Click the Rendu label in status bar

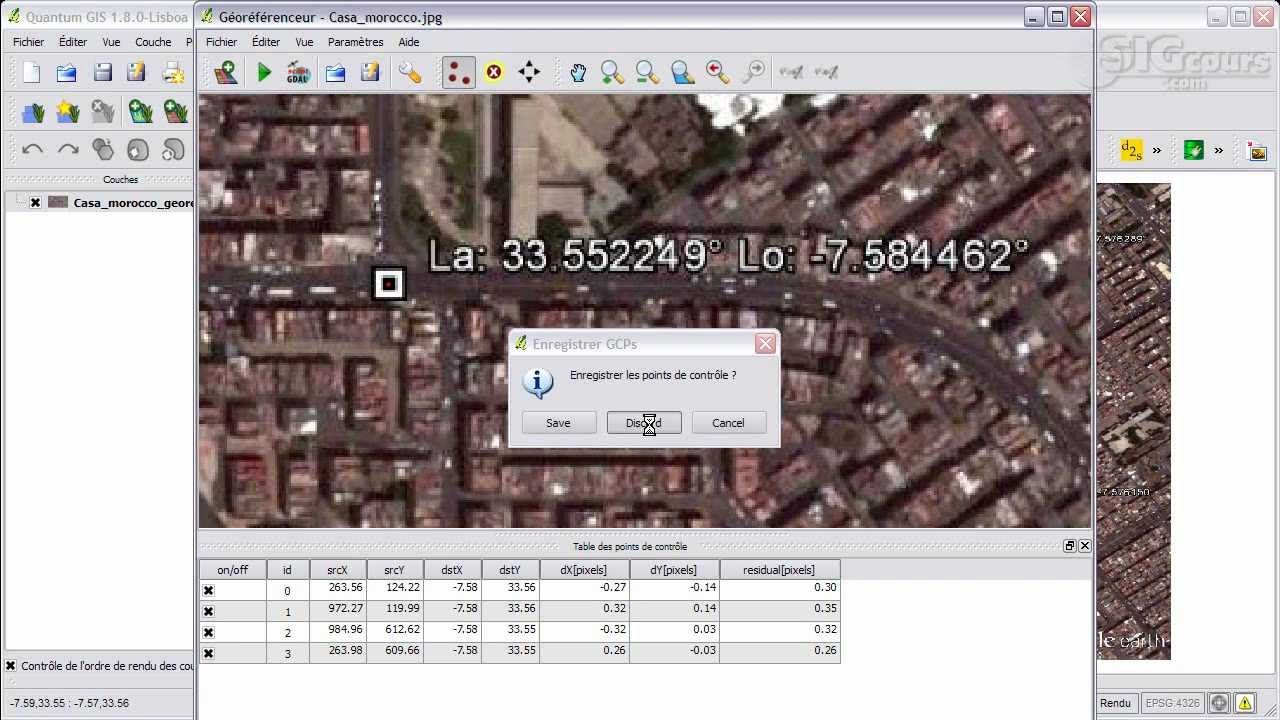click(x=1115, y=703)
